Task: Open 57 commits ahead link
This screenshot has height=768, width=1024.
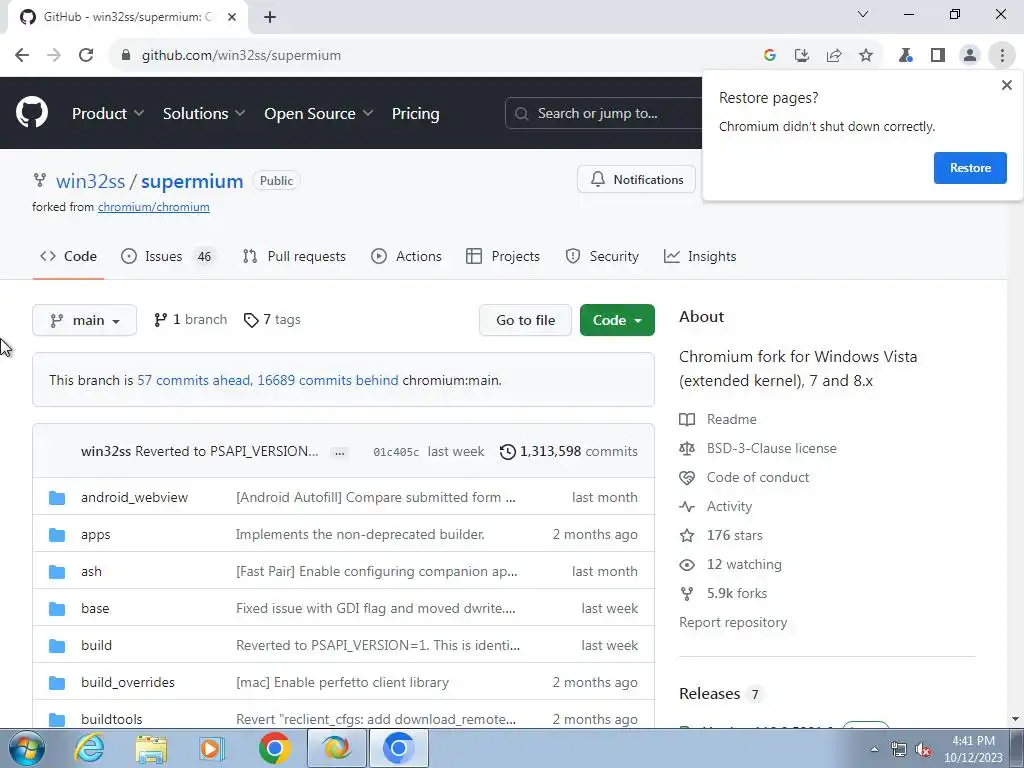Action: (x=193, y=380)
